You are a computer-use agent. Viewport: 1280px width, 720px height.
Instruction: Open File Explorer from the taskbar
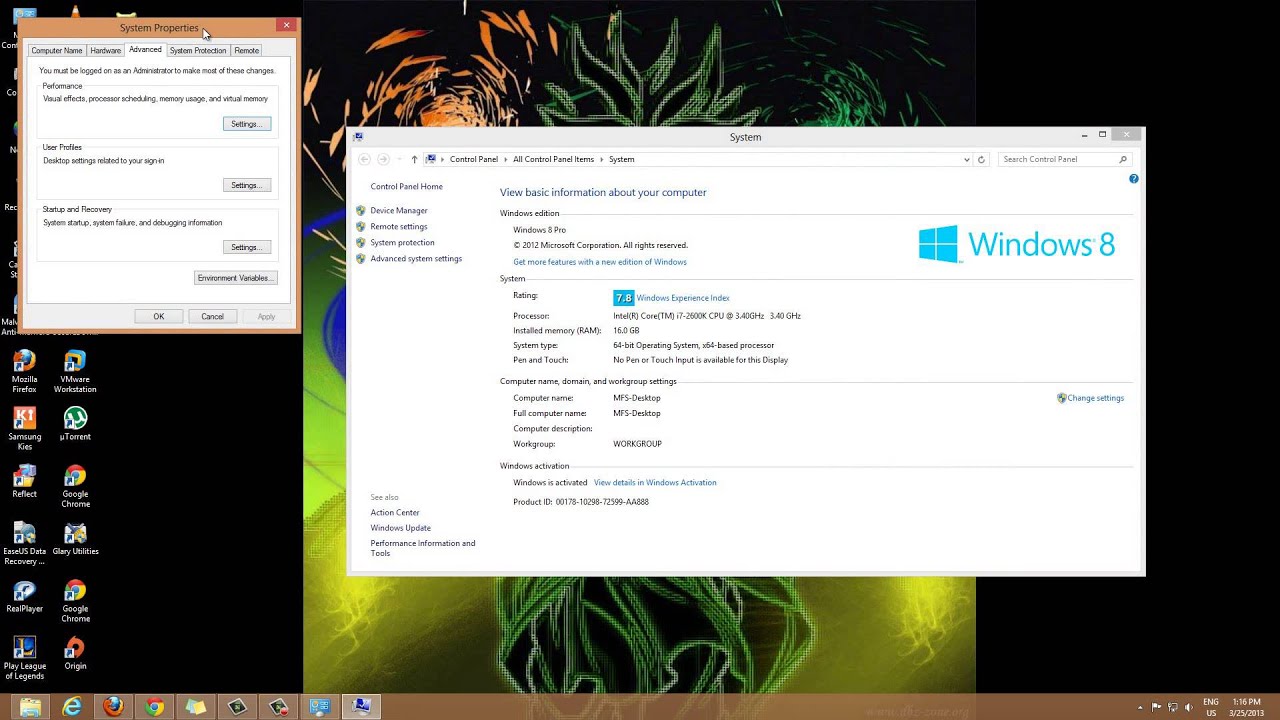31,707
